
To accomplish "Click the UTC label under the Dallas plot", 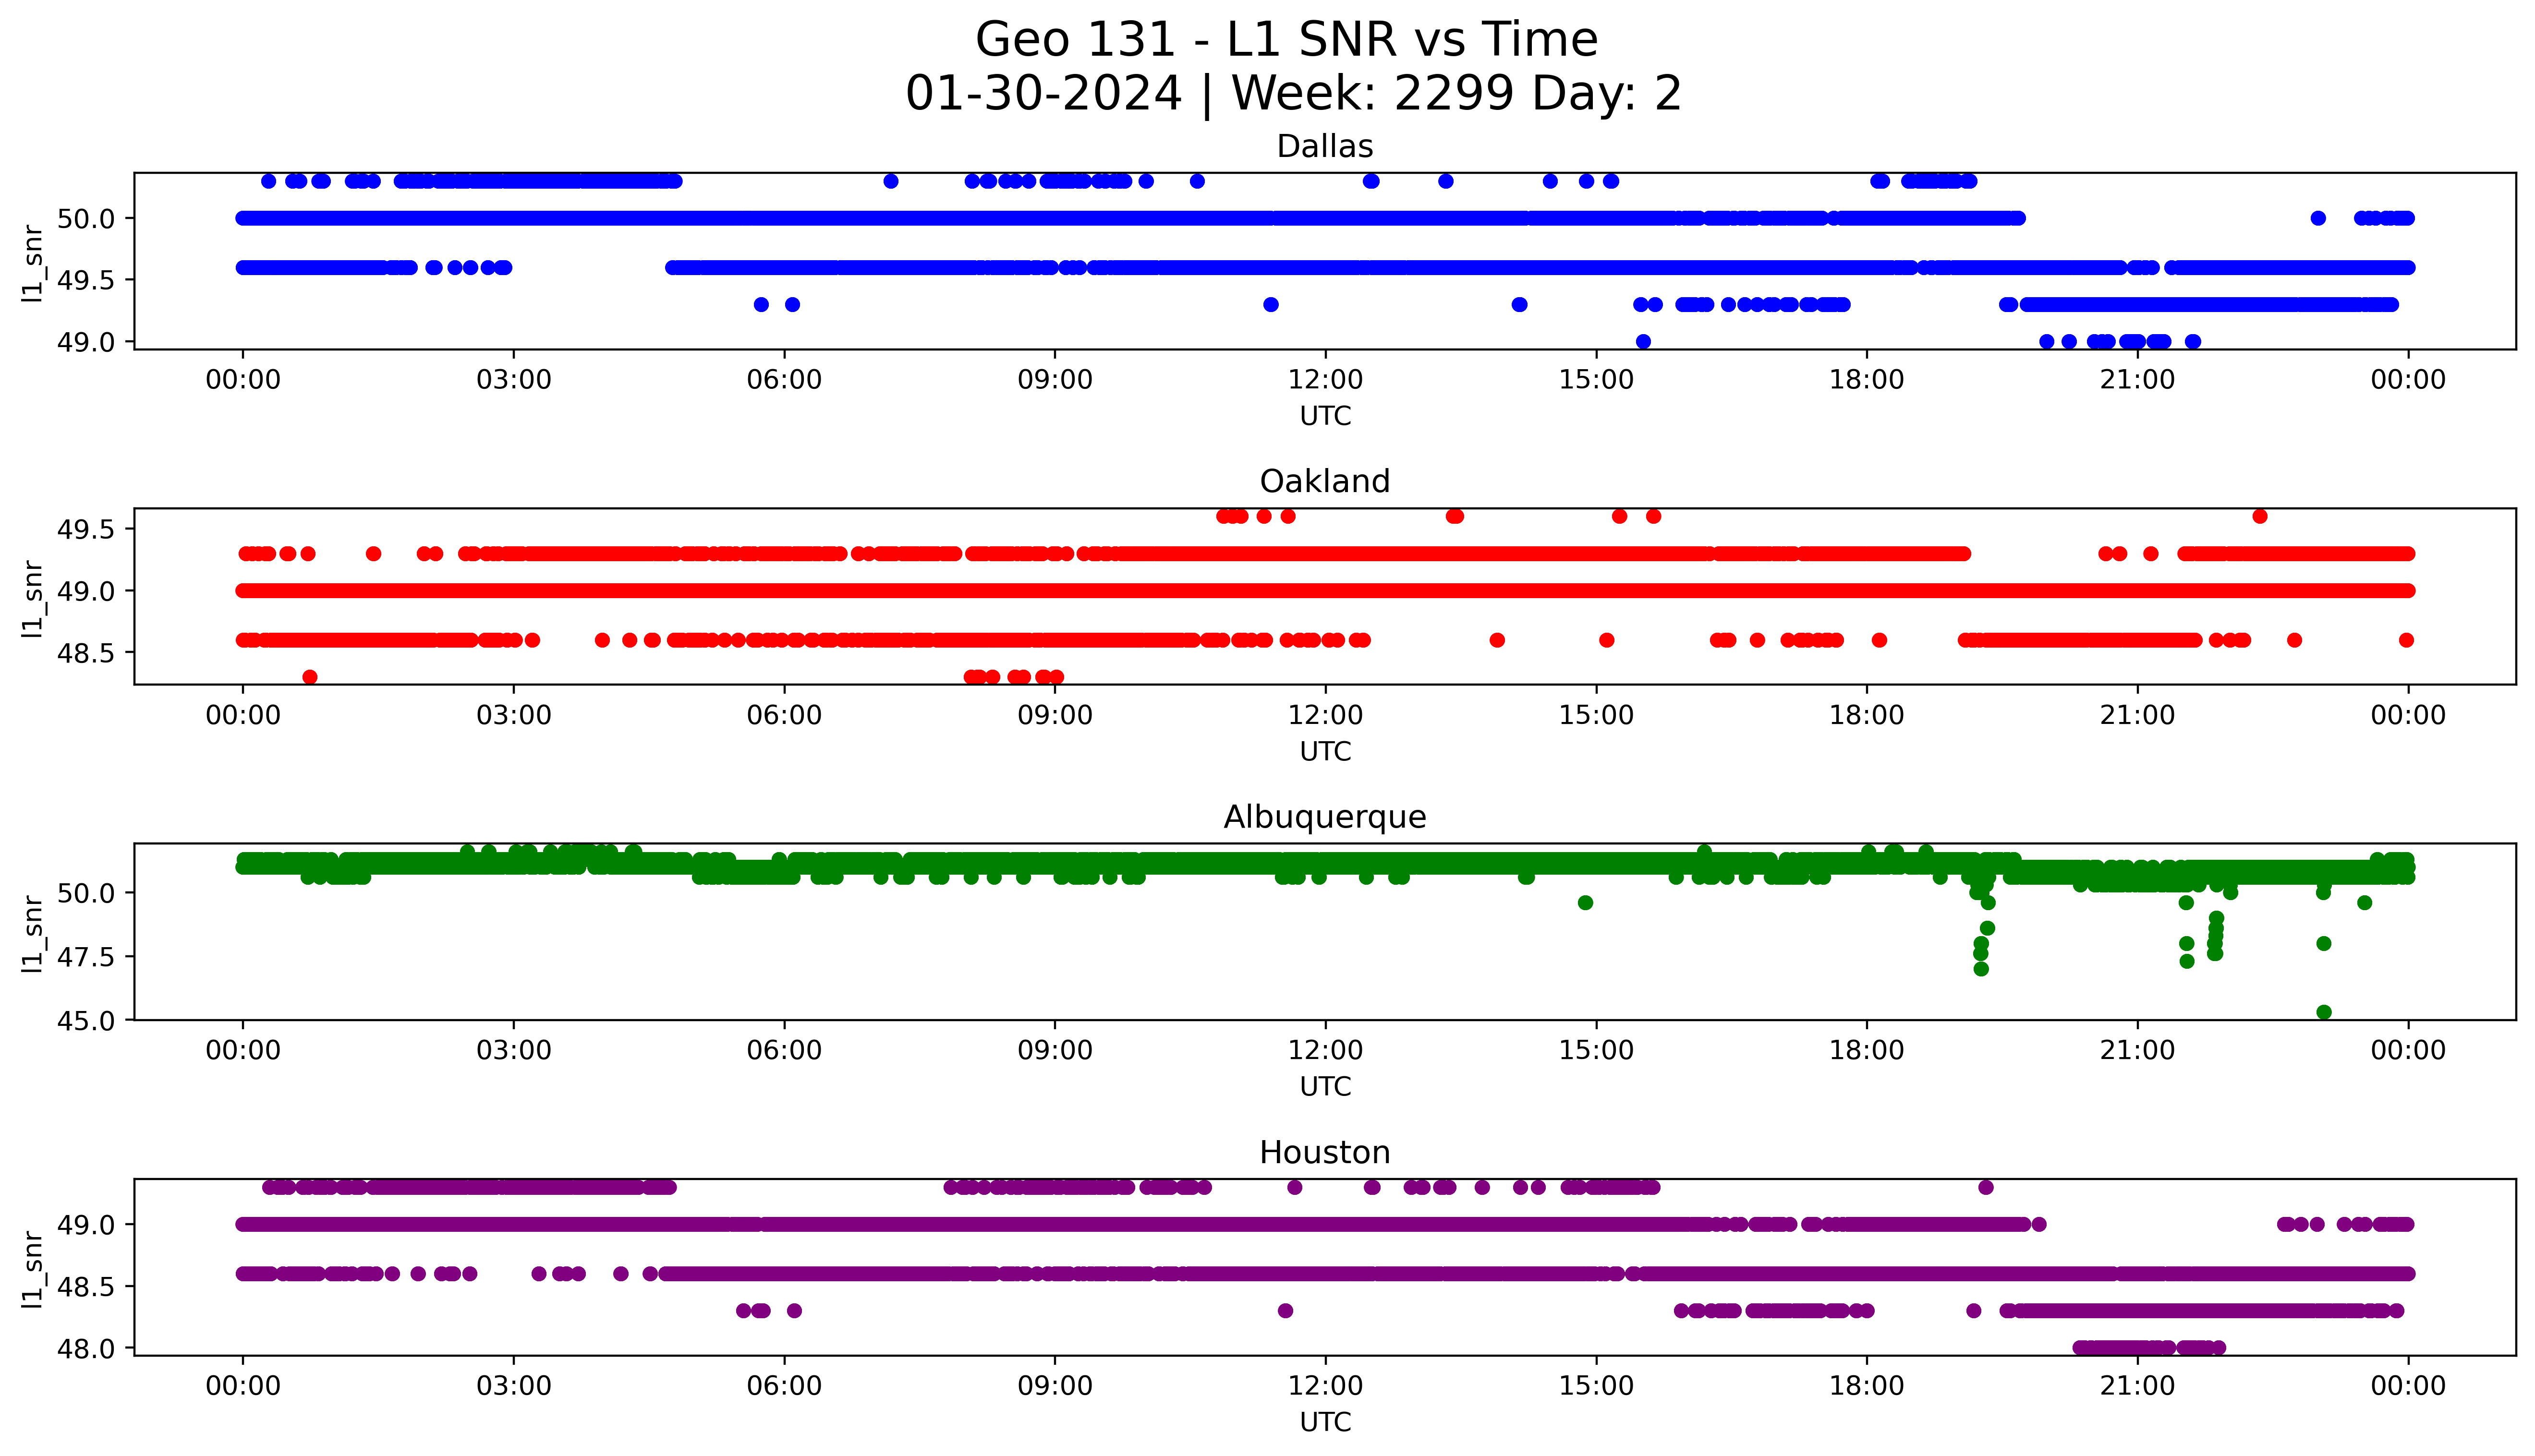I will click(x=1325, y=416).
